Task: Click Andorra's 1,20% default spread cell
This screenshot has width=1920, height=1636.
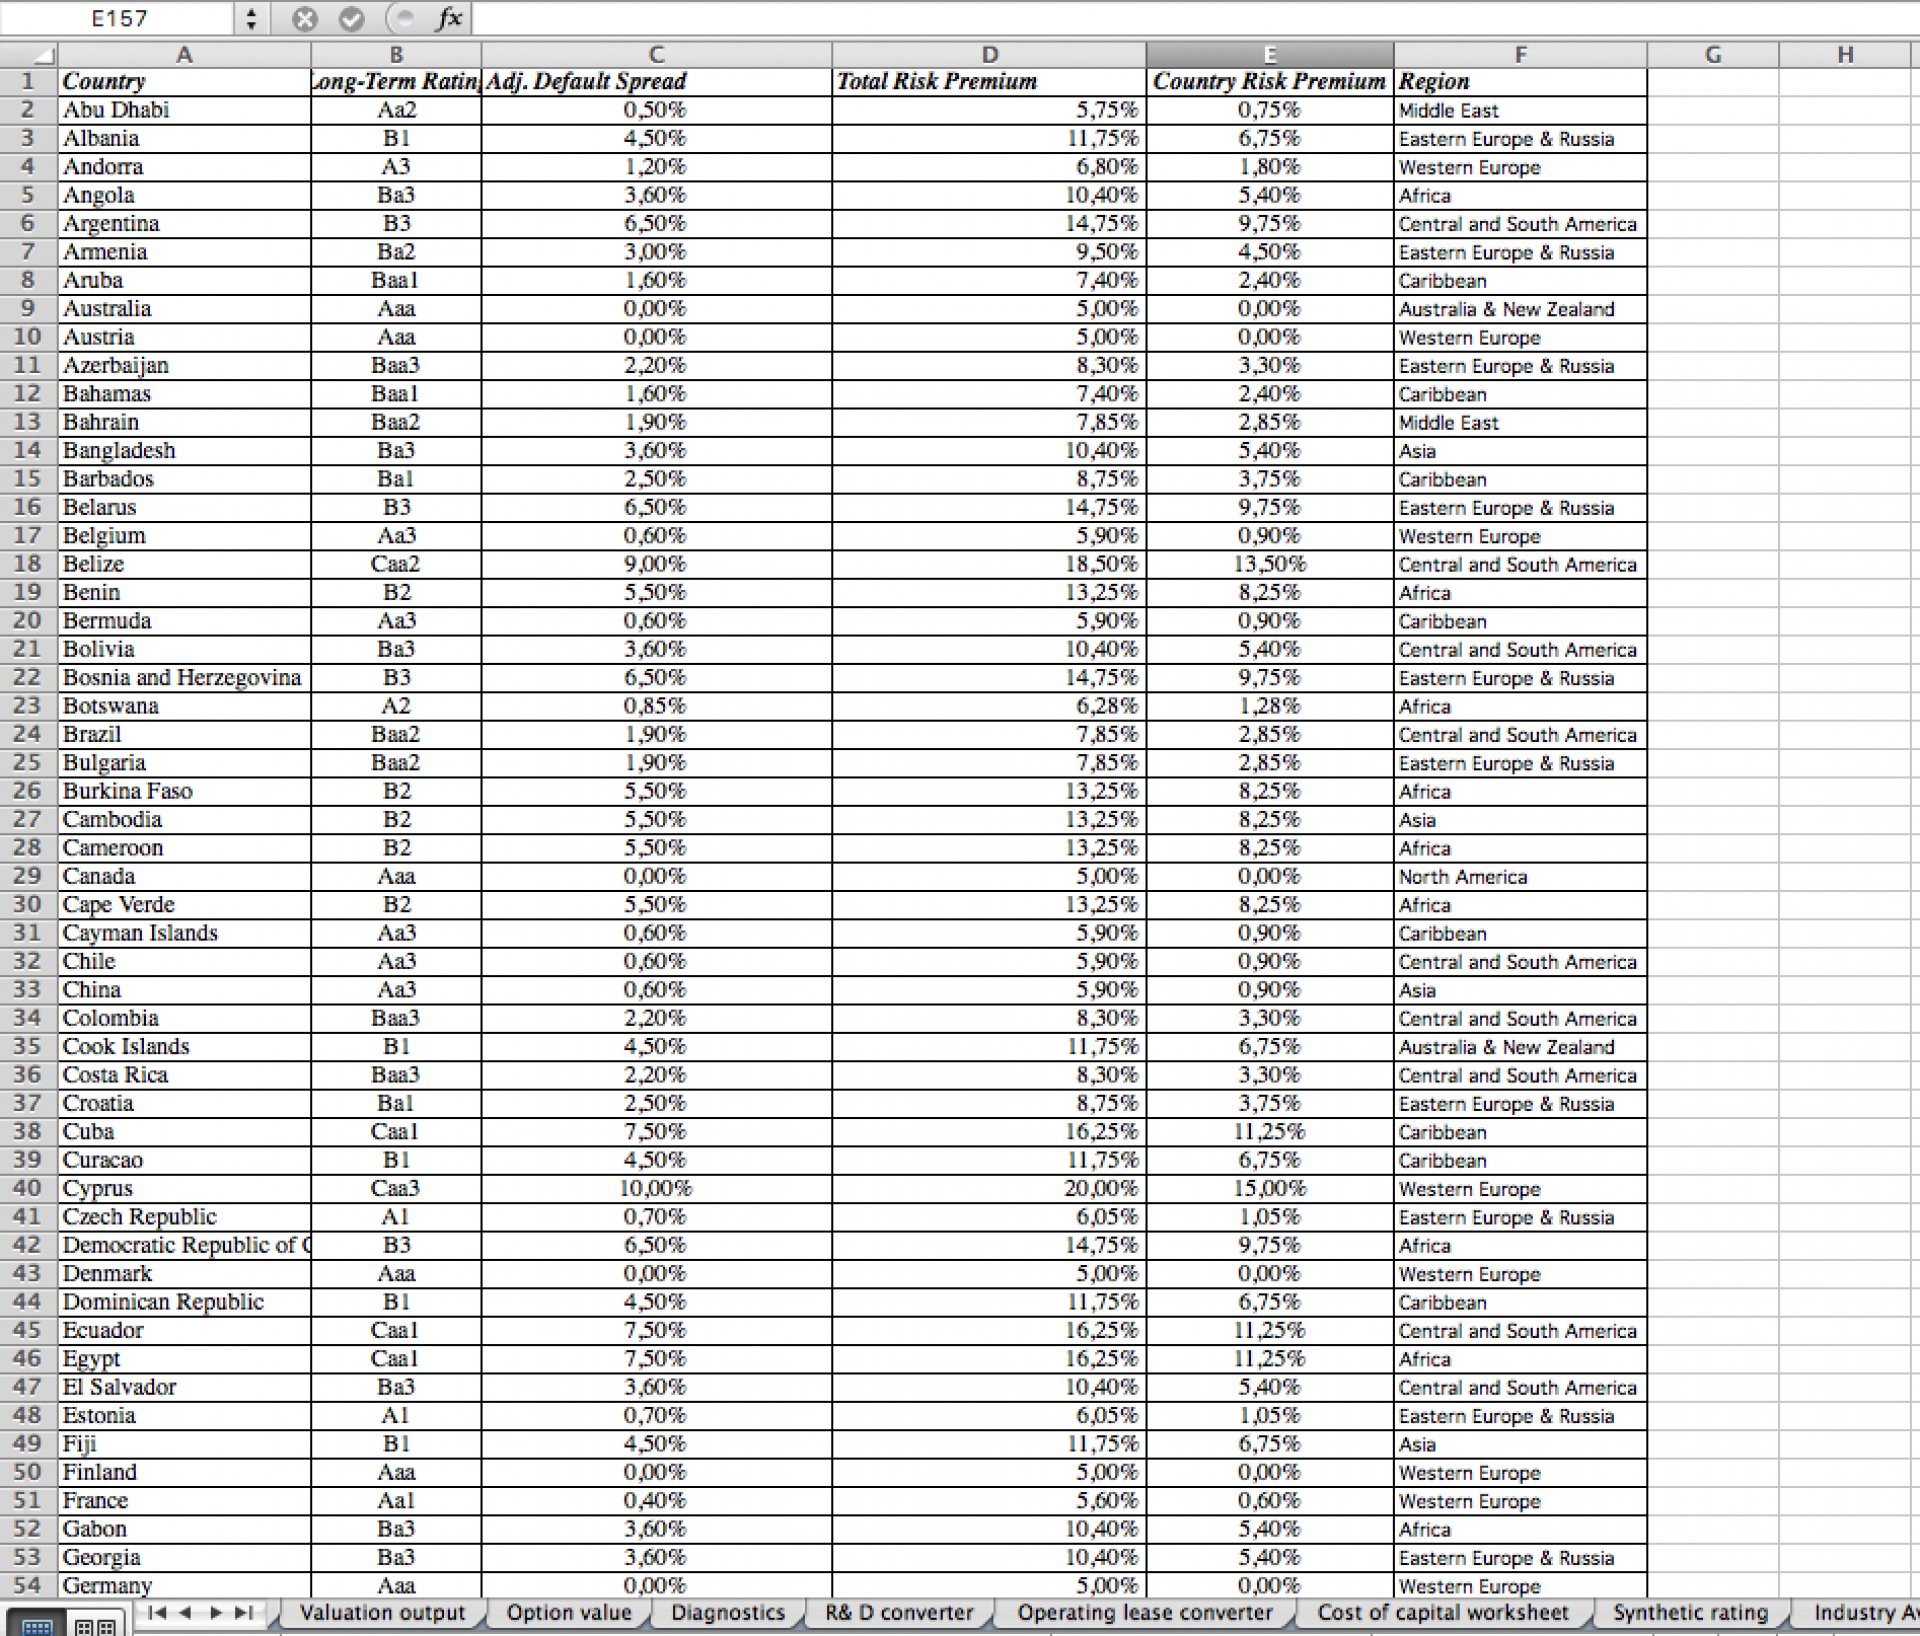Action: [656, 167]
